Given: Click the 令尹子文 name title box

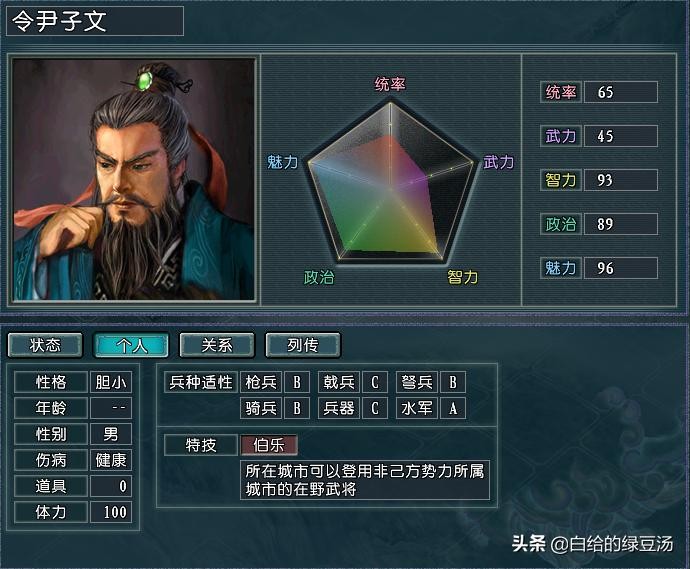Looking at the screenshot, I should pyautogui.click(x=95, y=21).
